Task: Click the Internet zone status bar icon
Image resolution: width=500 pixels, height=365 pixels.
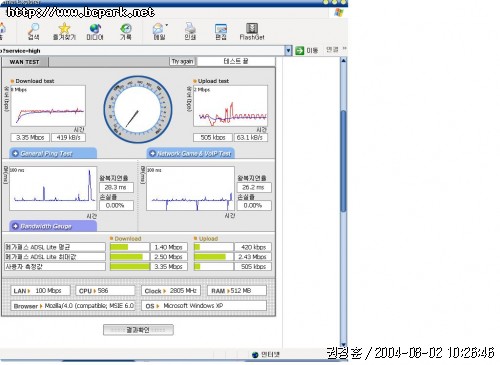Action: coord(256,355)
